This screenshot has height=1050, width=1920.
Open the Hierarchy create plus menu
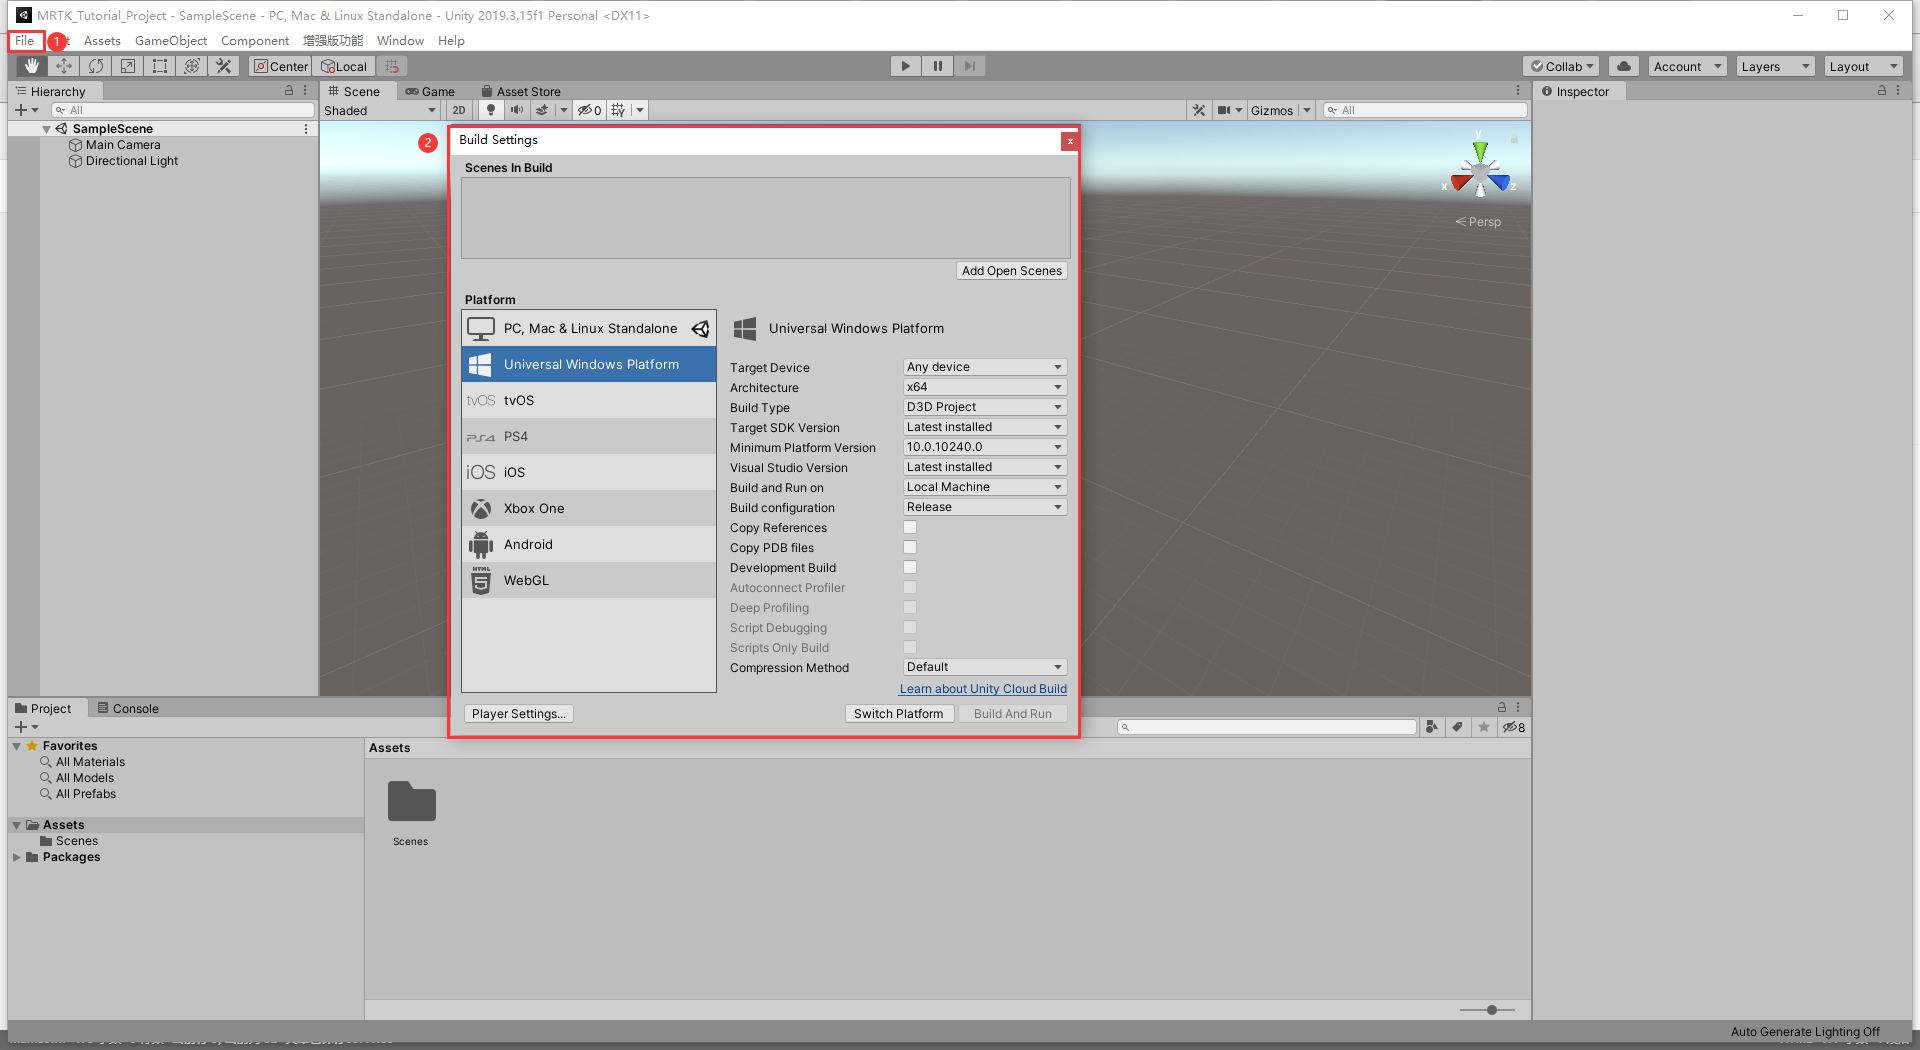pos(26,110)
